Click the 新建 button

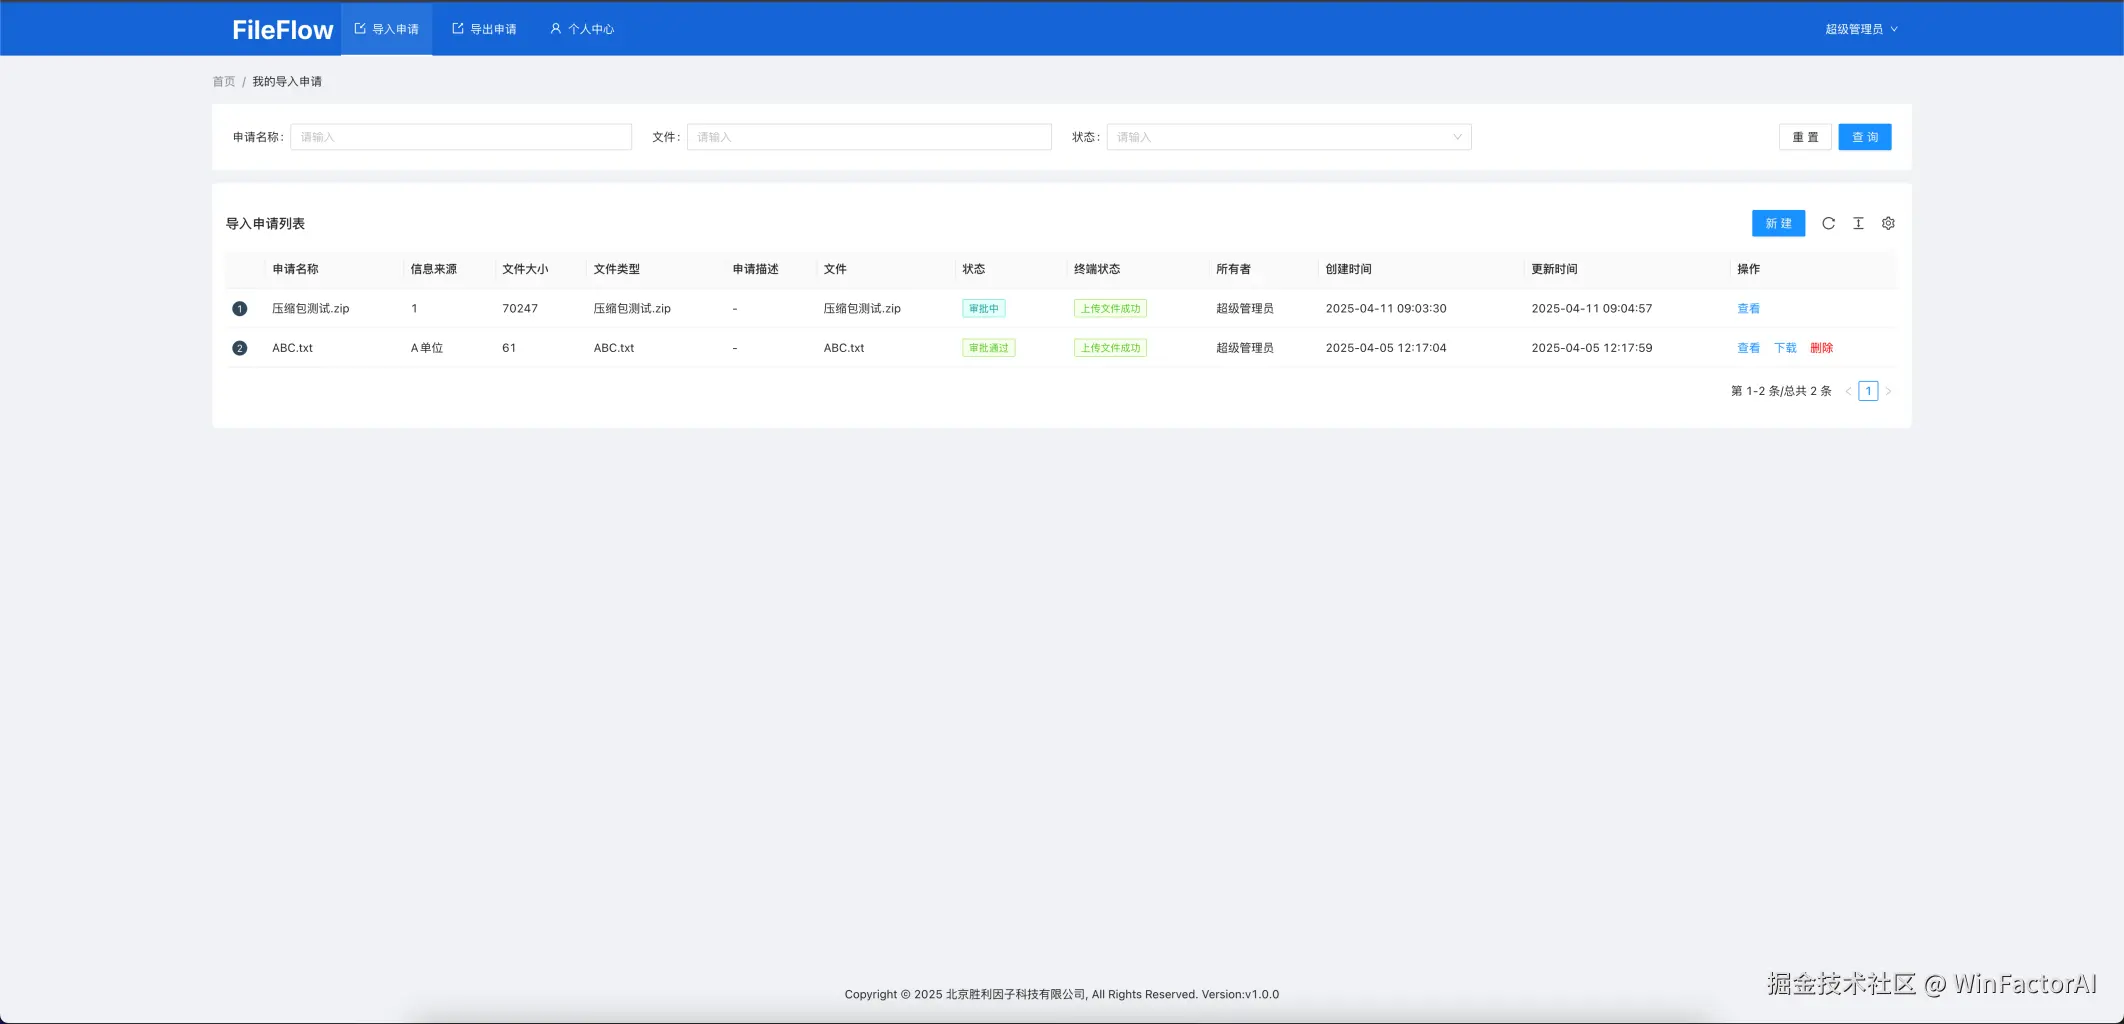click(x=1778, y=223)
